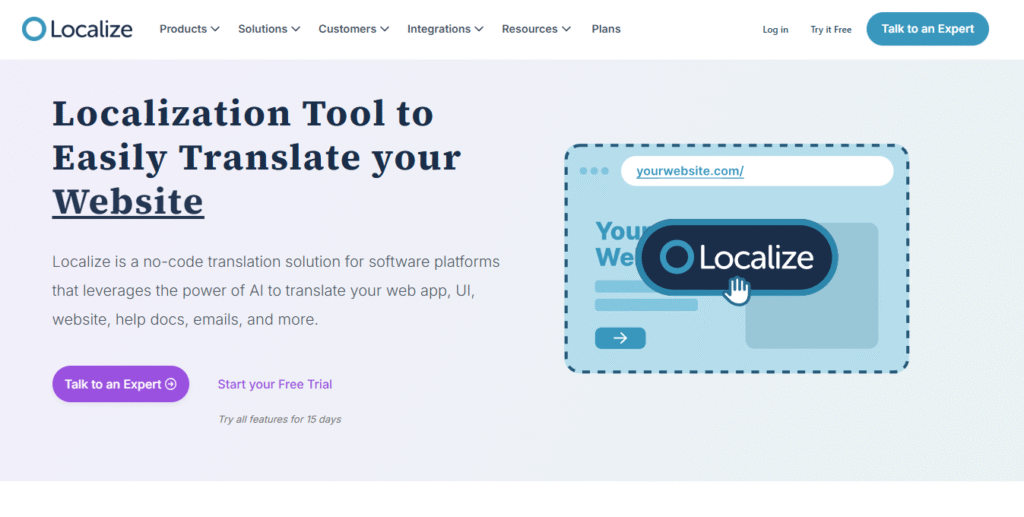Click the Localize badge in the illustration
1024x517 pixels.
pyautogui.click(x=737, y=257)
